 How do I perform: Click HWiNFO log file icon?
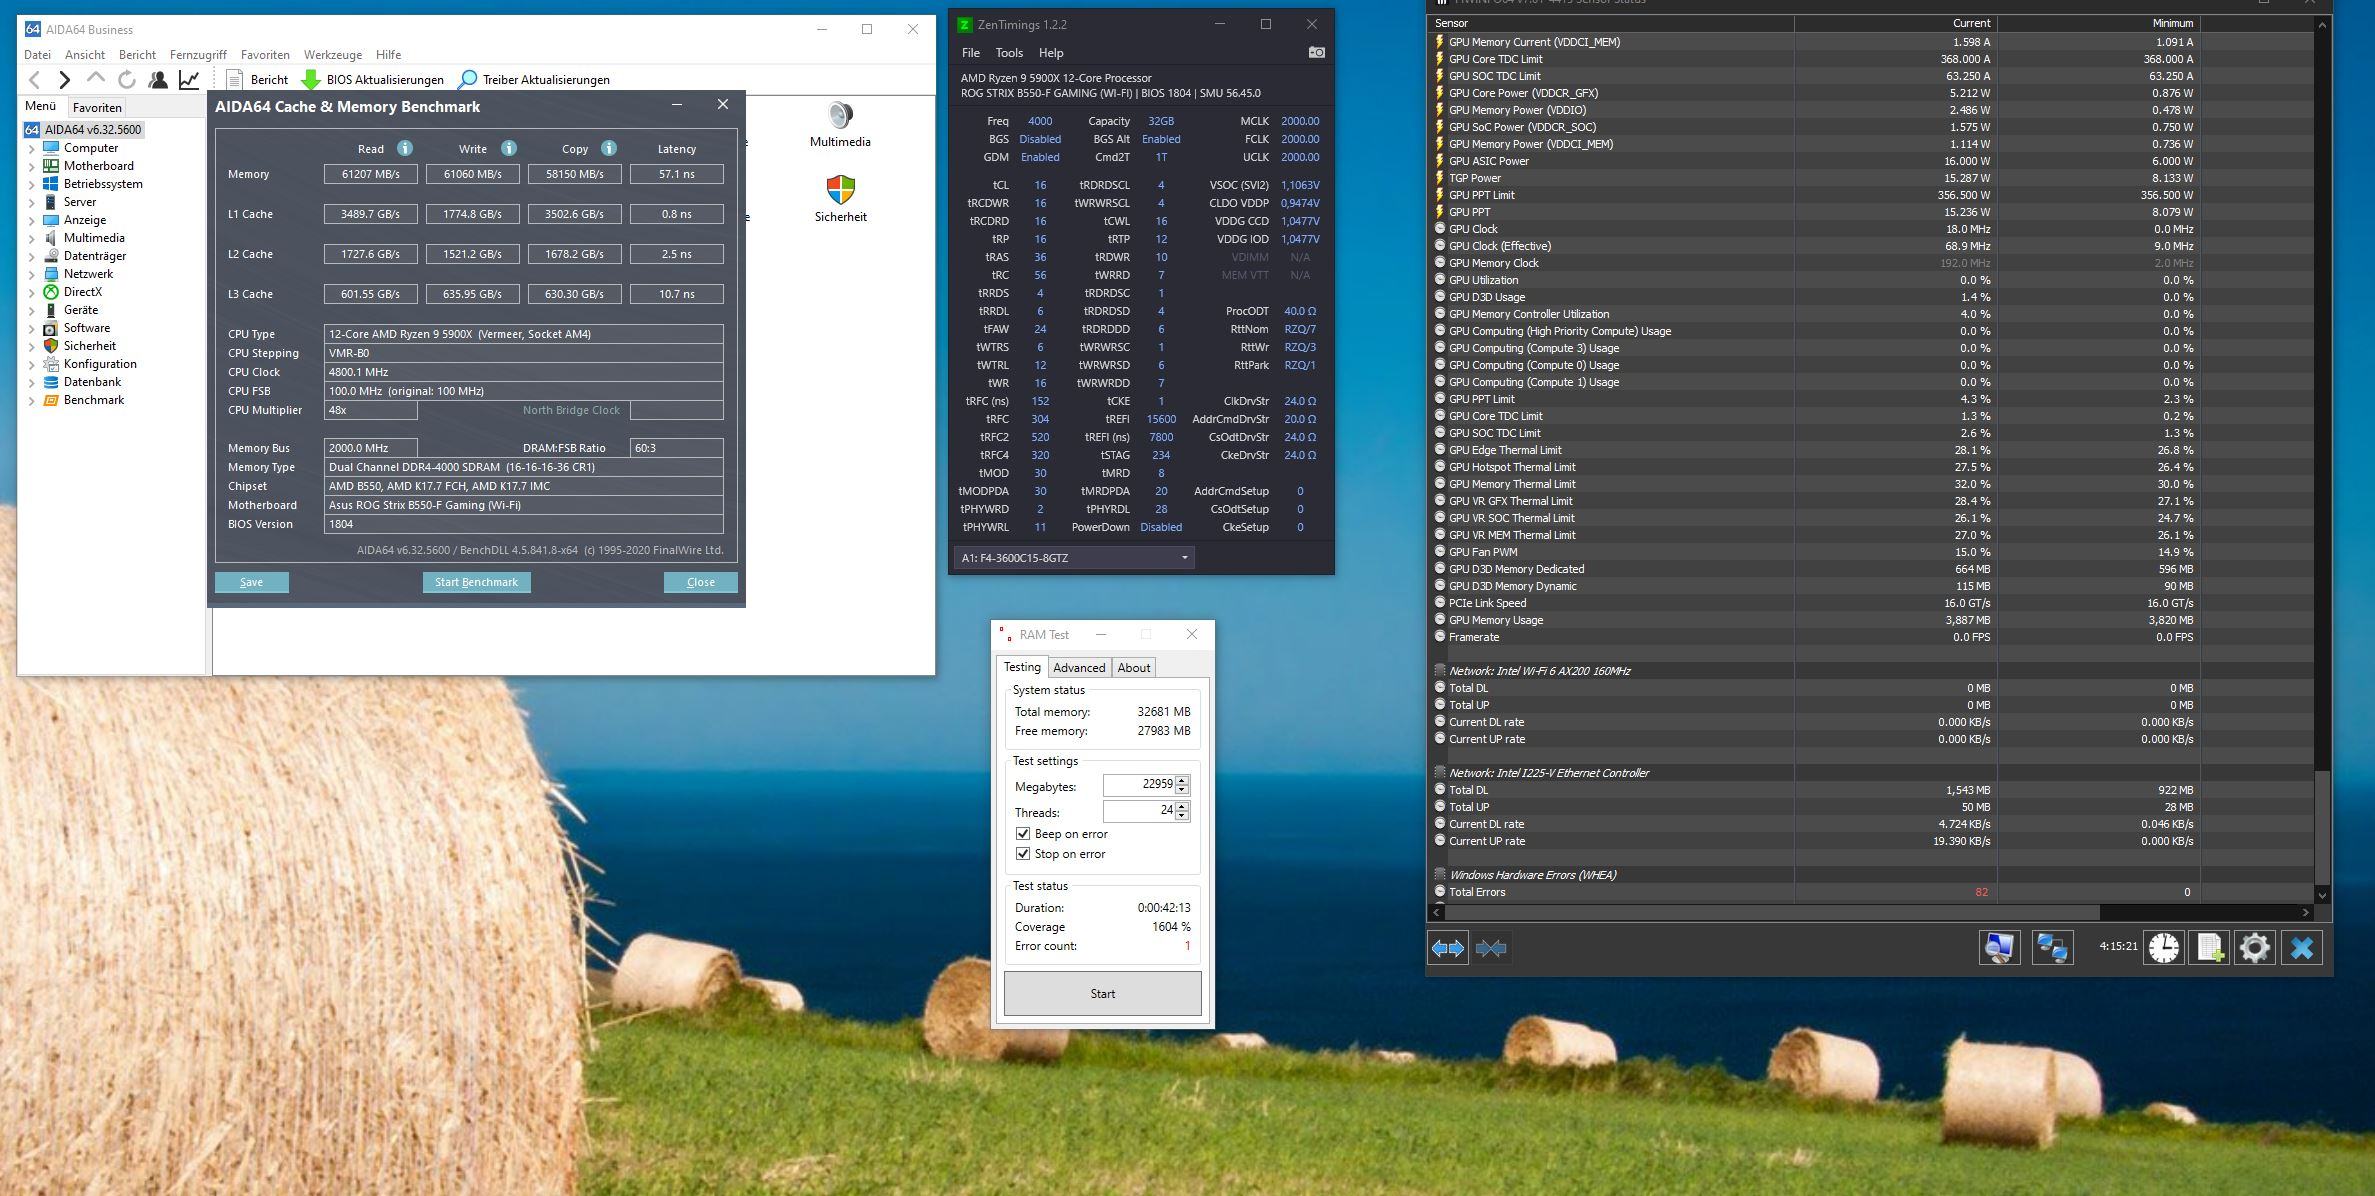click(x=2210, y=948)
